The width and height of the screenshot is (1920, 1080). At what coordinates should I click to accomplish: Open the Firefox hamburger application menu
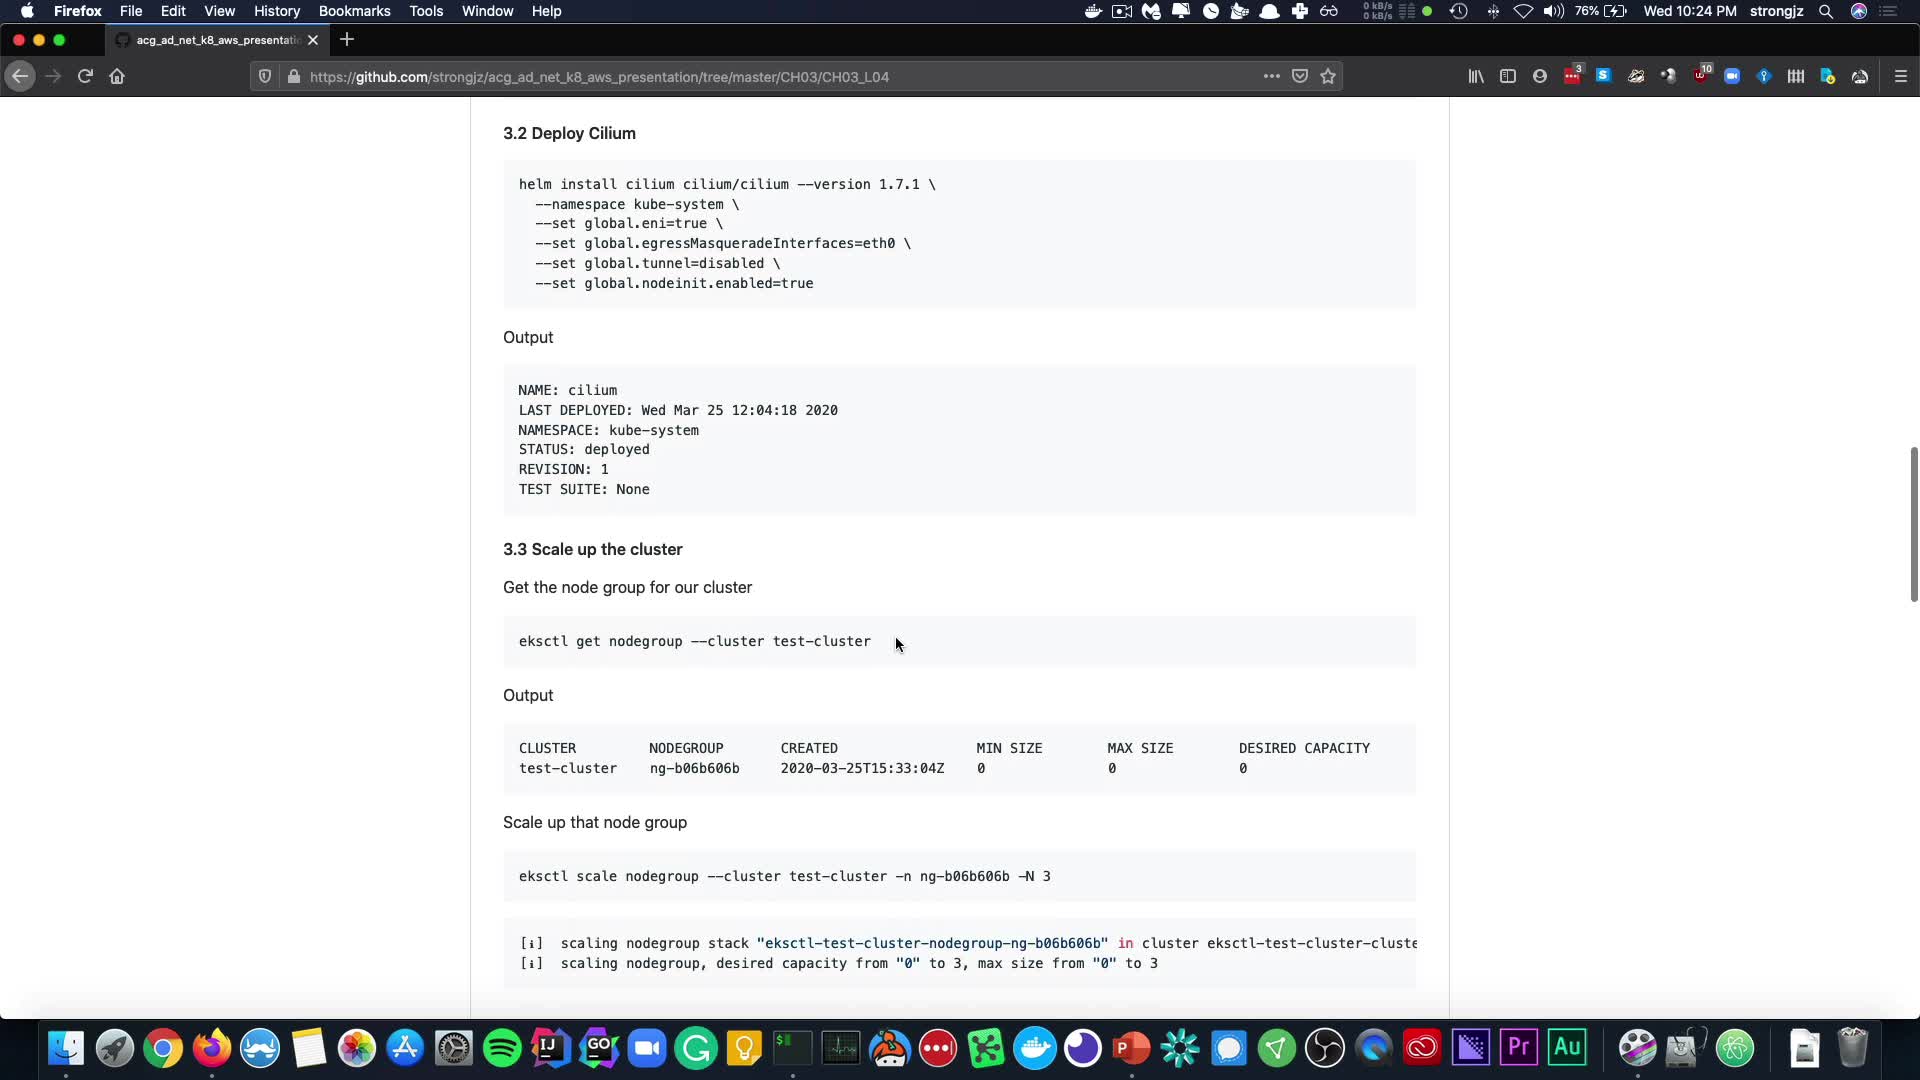click(1901, 76)
